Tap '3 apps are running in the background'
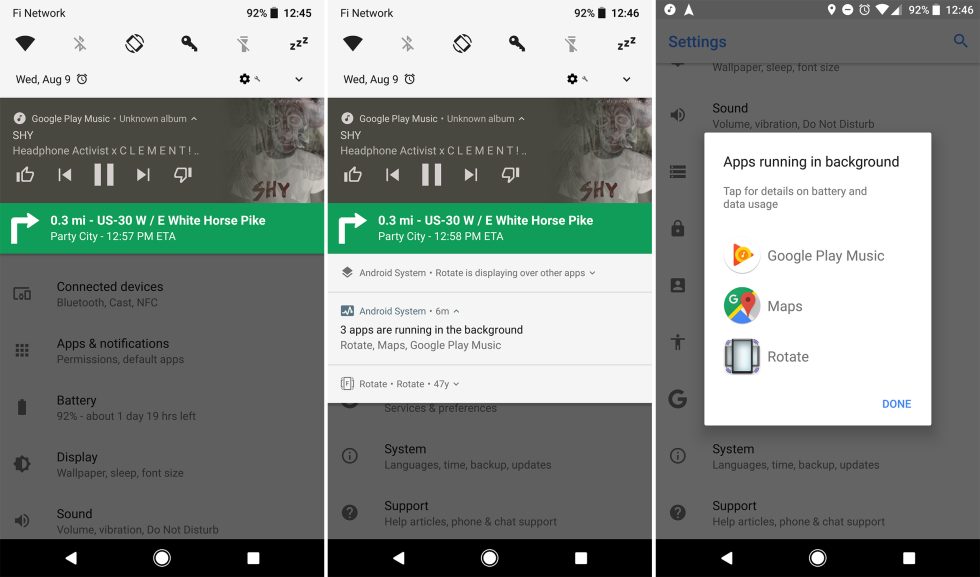This screenshot has width=980, height=577. (x=431, y=329)
